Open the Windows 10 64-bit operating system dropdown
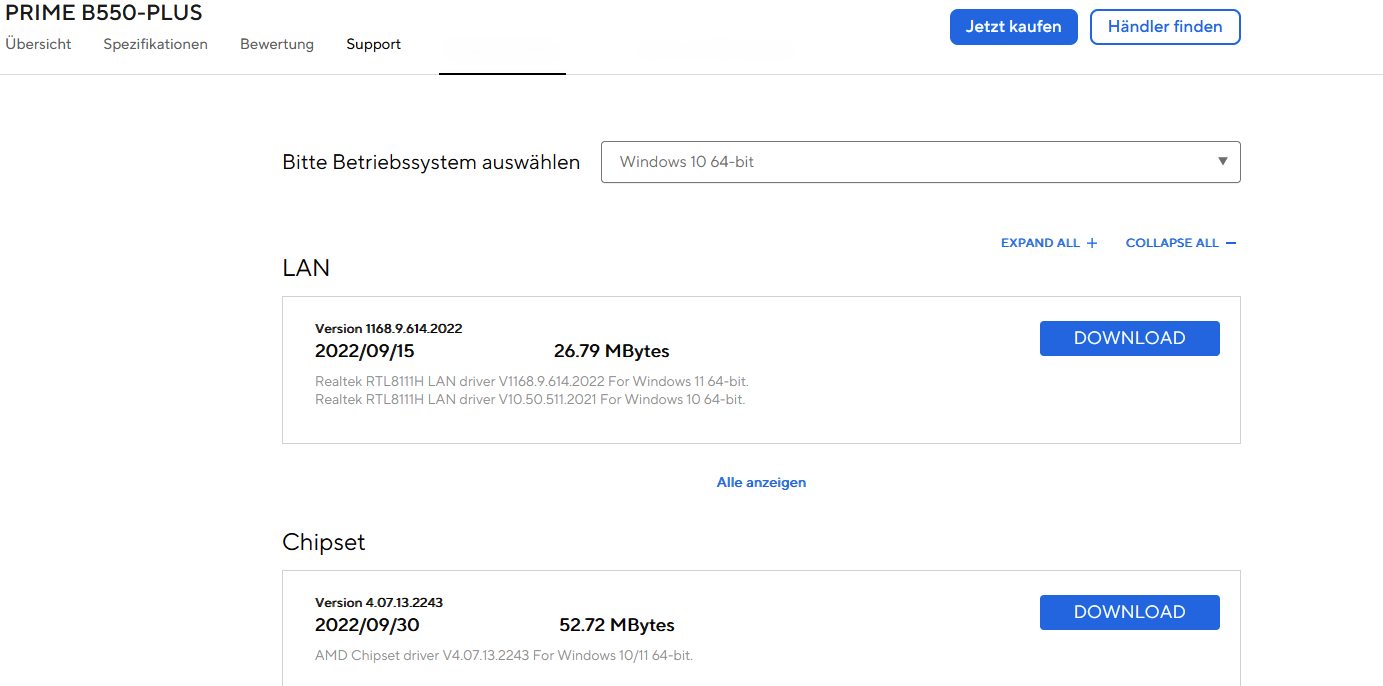The width and height of the screenshot is (1383, 686). coord(920,162)
